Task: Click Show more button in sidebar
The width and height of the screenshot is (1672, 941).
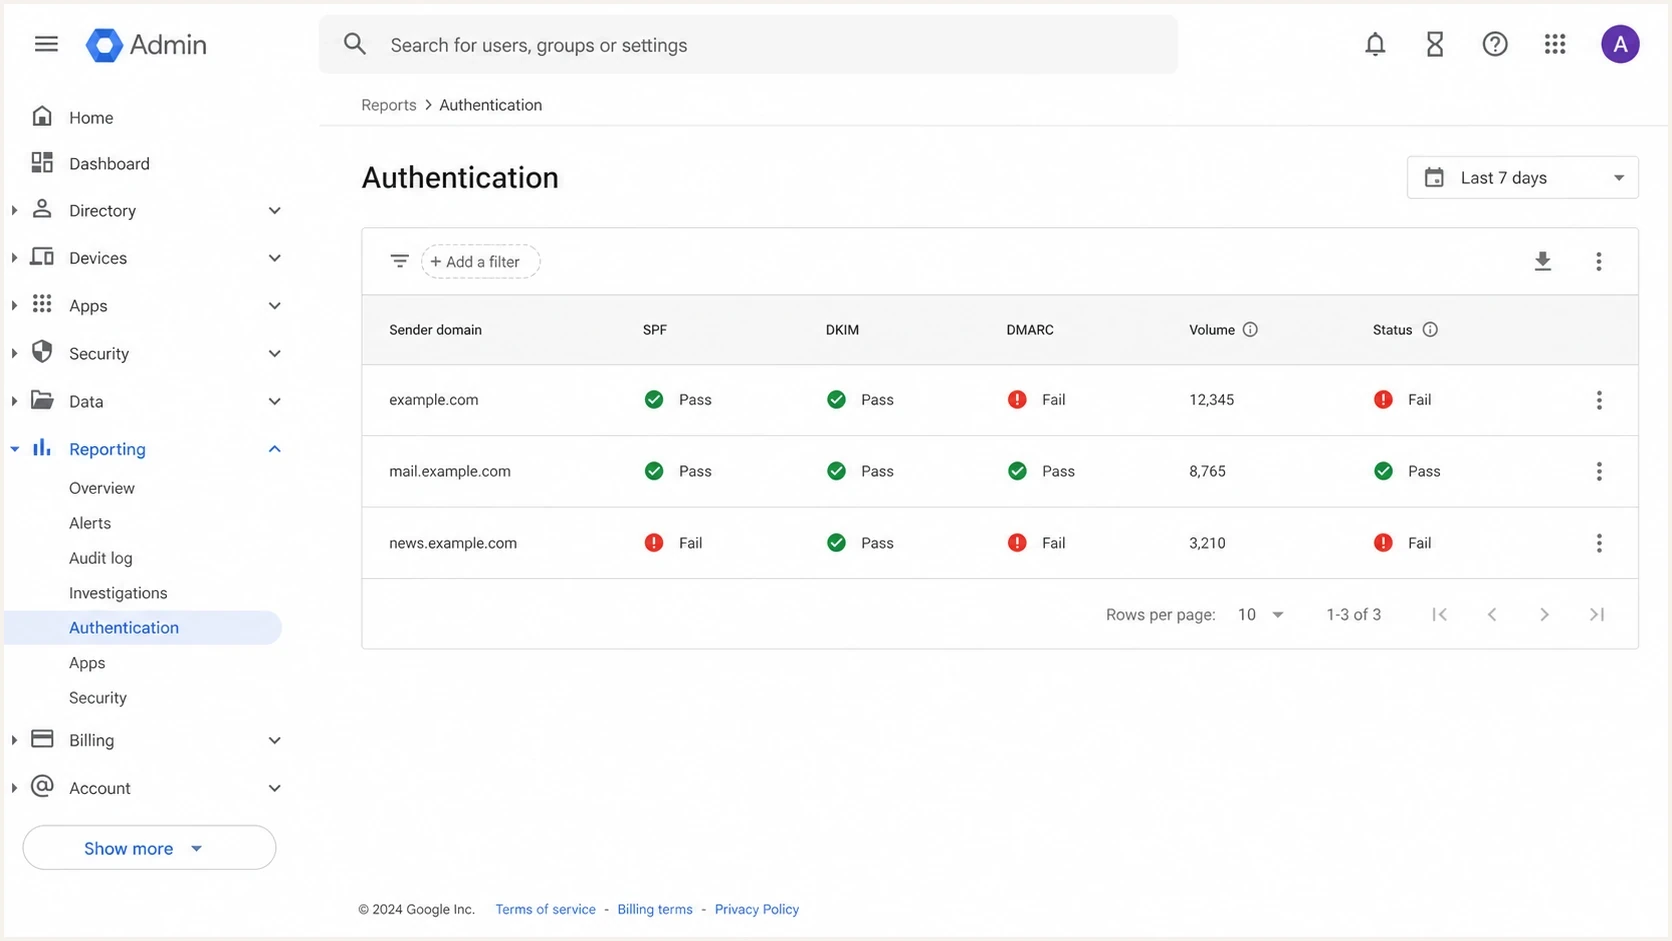Action: point(149,848)
